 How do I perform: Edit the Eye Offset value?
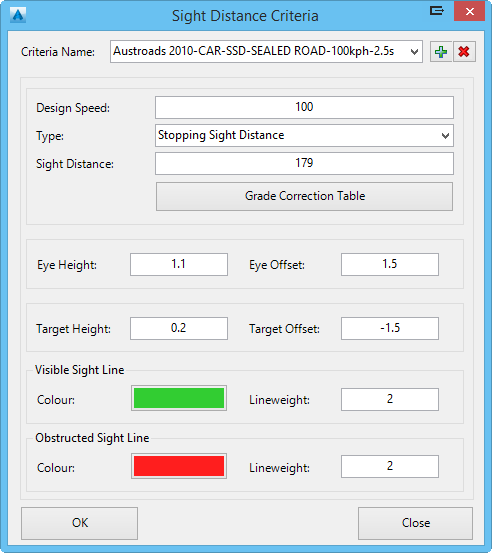point(390,264)
